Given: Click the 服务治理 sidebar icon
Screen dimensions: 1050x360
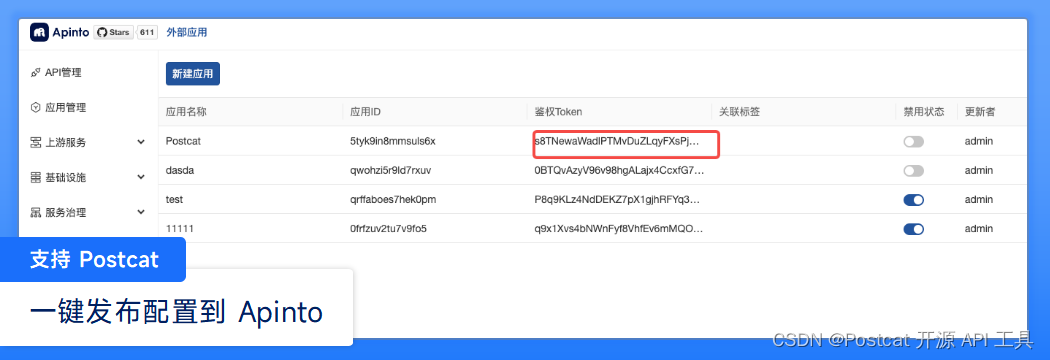Looking at the screenshot, I should pyautogui.click(x=36, y=213).
